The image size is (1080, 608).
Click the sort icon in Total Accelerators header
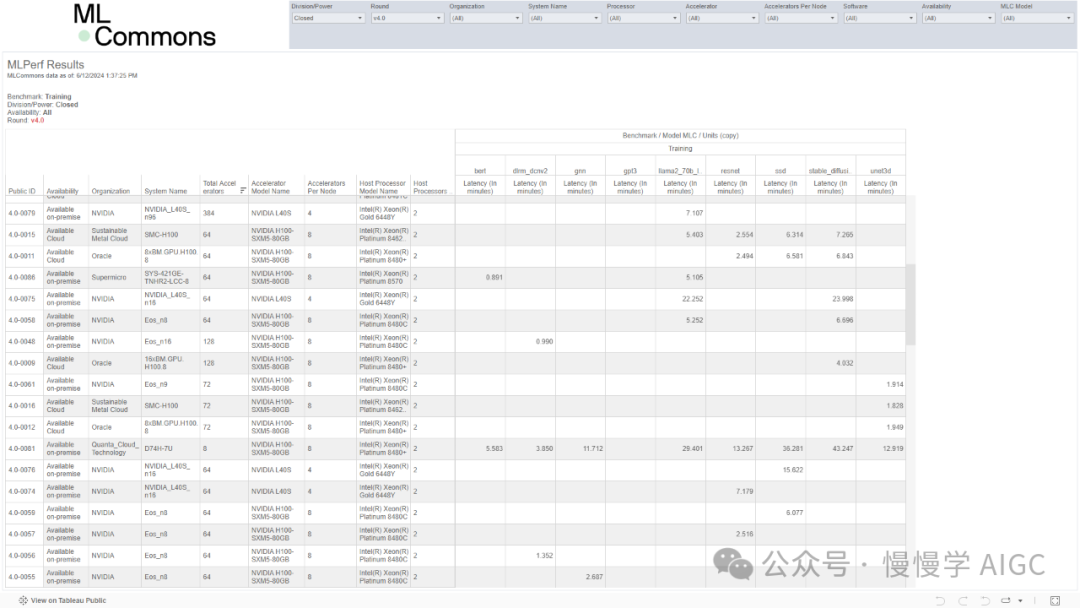[242, 191]
